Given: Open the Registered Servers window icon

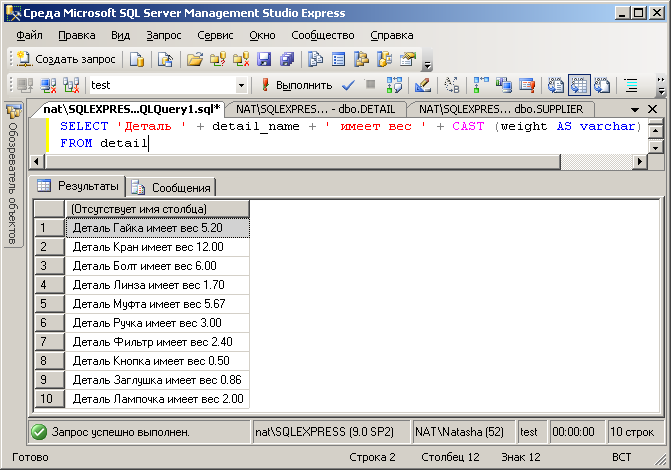Looking at the screenshot, I should click(x=316, y=59).
